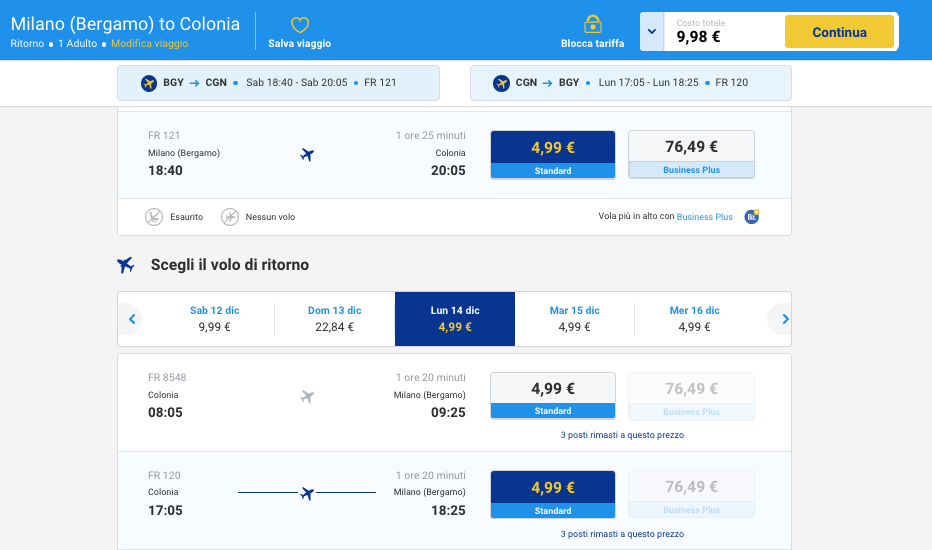Select Sab 12 dic date tab

coord(214,318)
